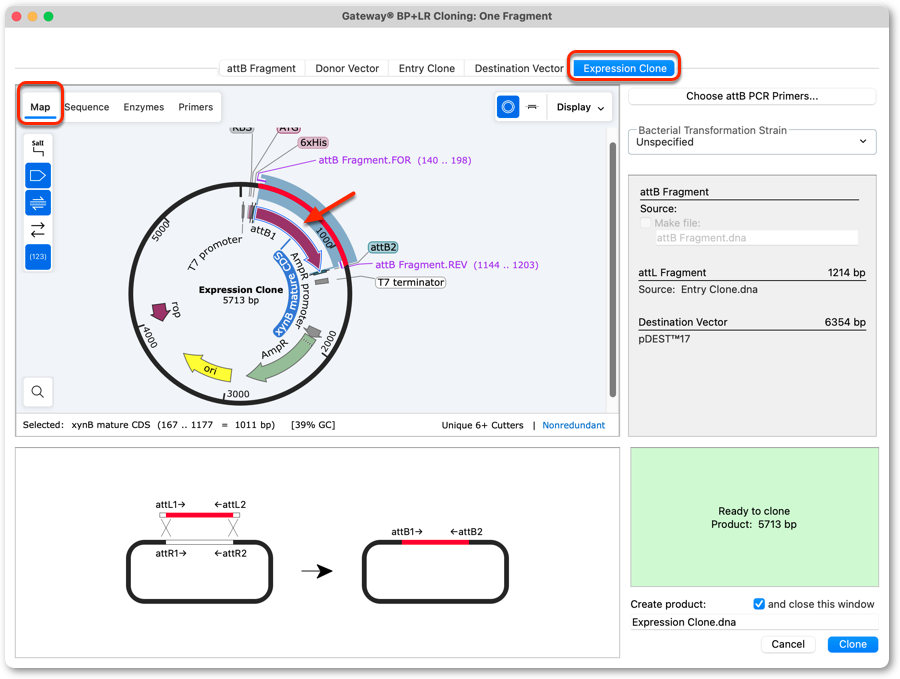Open the magnifier search tool
Viewport: 900px width, 679px height.
click(38, 391)
